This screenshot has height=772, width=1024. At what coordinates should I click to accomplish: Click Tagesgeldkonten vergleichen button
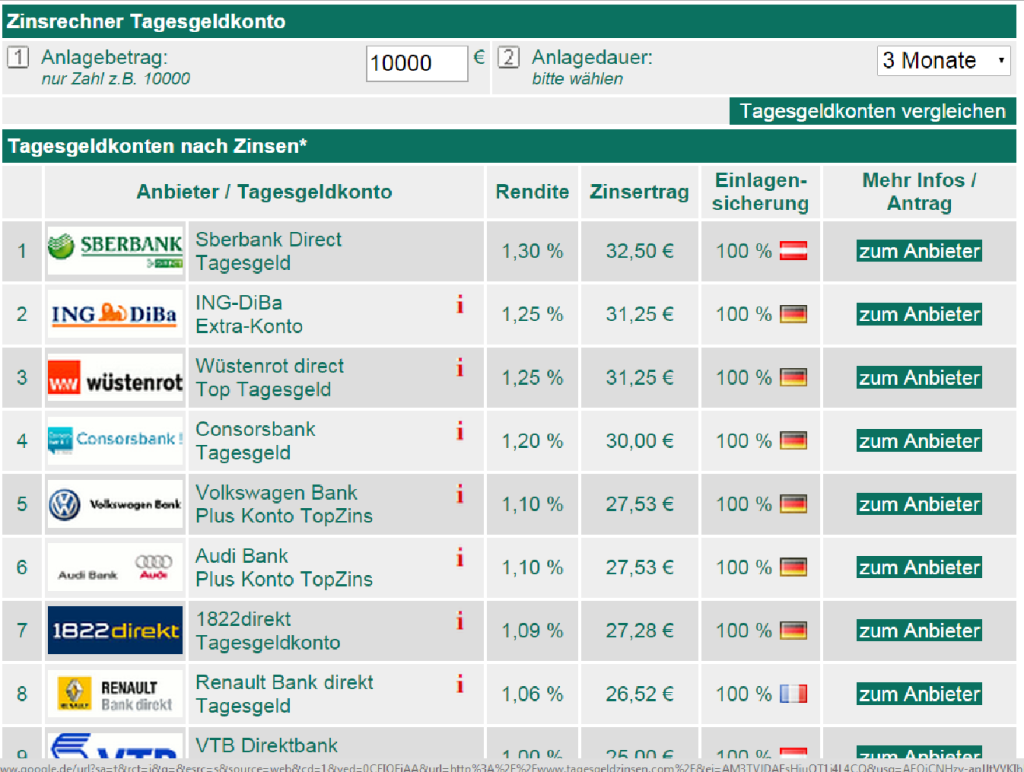click(x=872, y=111)
